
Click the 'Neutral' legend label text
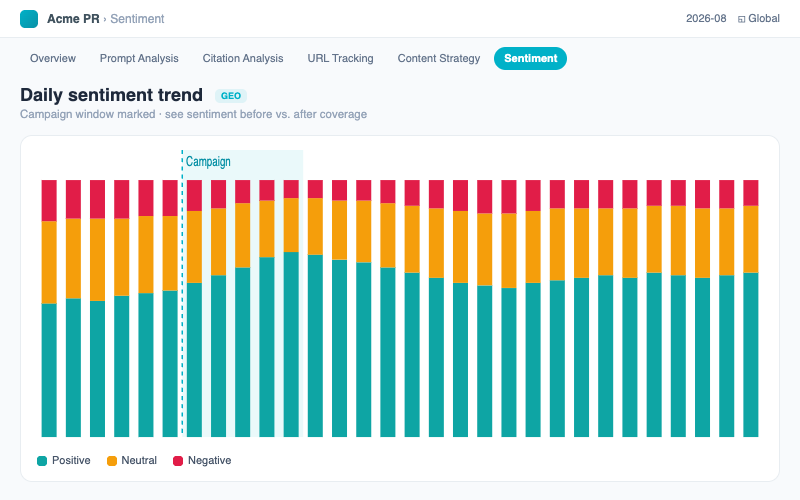(x=139, y=460)
